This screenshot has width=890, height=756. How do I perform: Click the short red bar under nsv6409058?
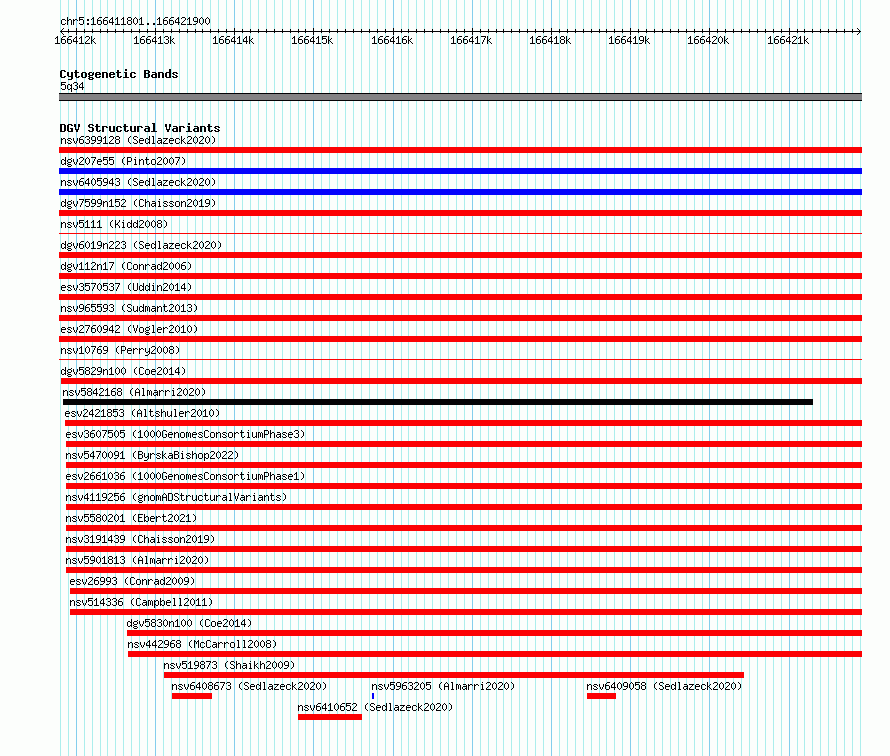coord(601,696)
